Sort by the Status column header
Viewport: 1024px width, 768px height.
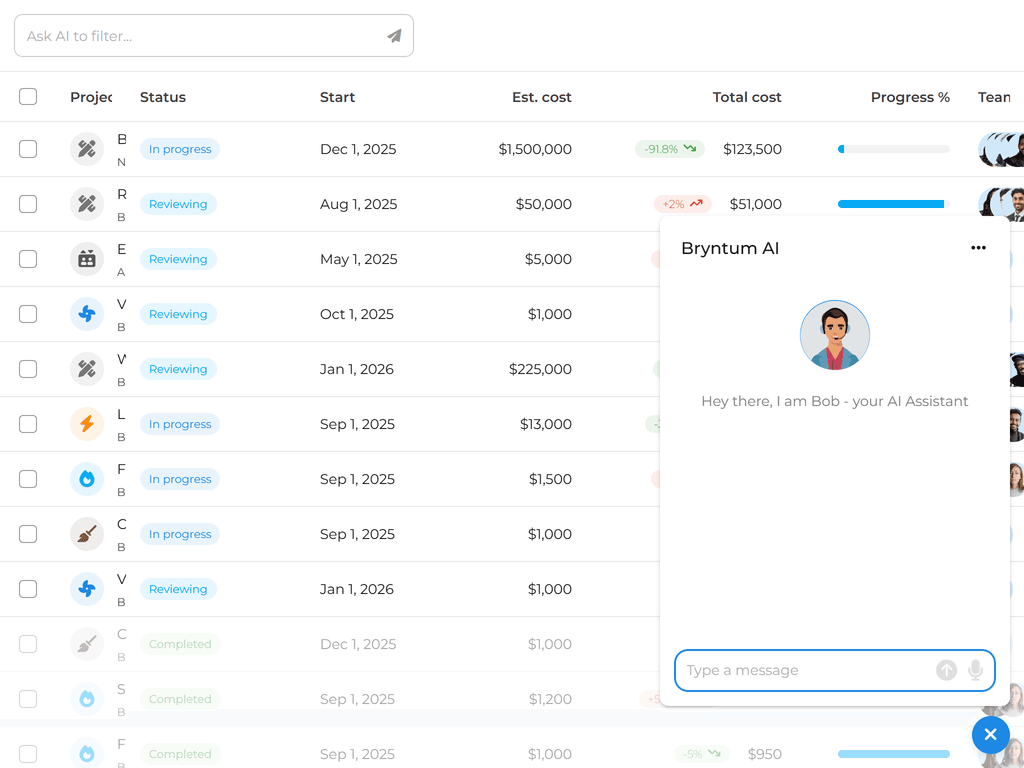pyautogui.click(x=160, y=97)
